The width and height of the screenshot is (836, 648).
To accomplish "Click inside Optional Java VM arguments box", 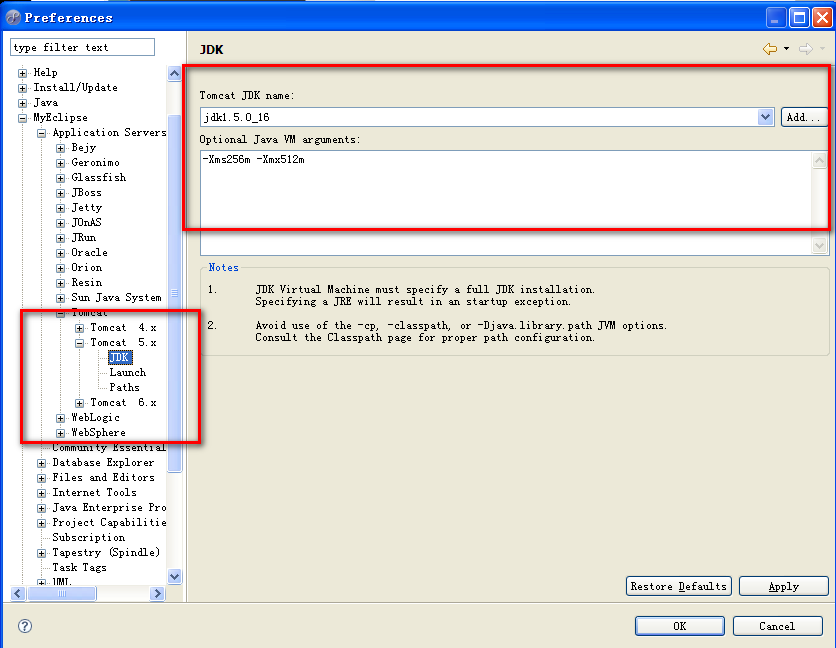I will coord(505,203).
